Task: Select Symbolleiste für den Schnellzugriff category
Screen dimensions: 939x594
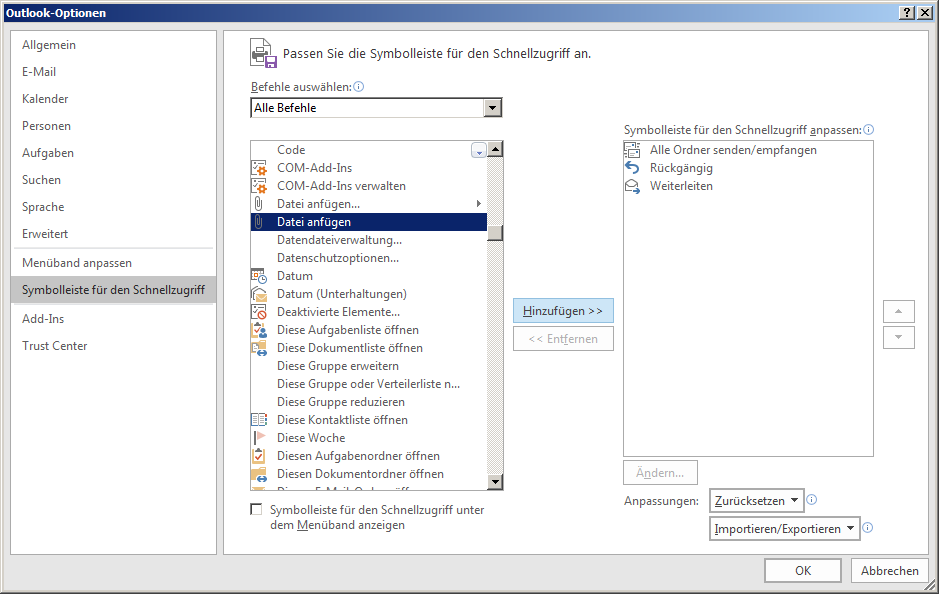Action: pos(113,290)
